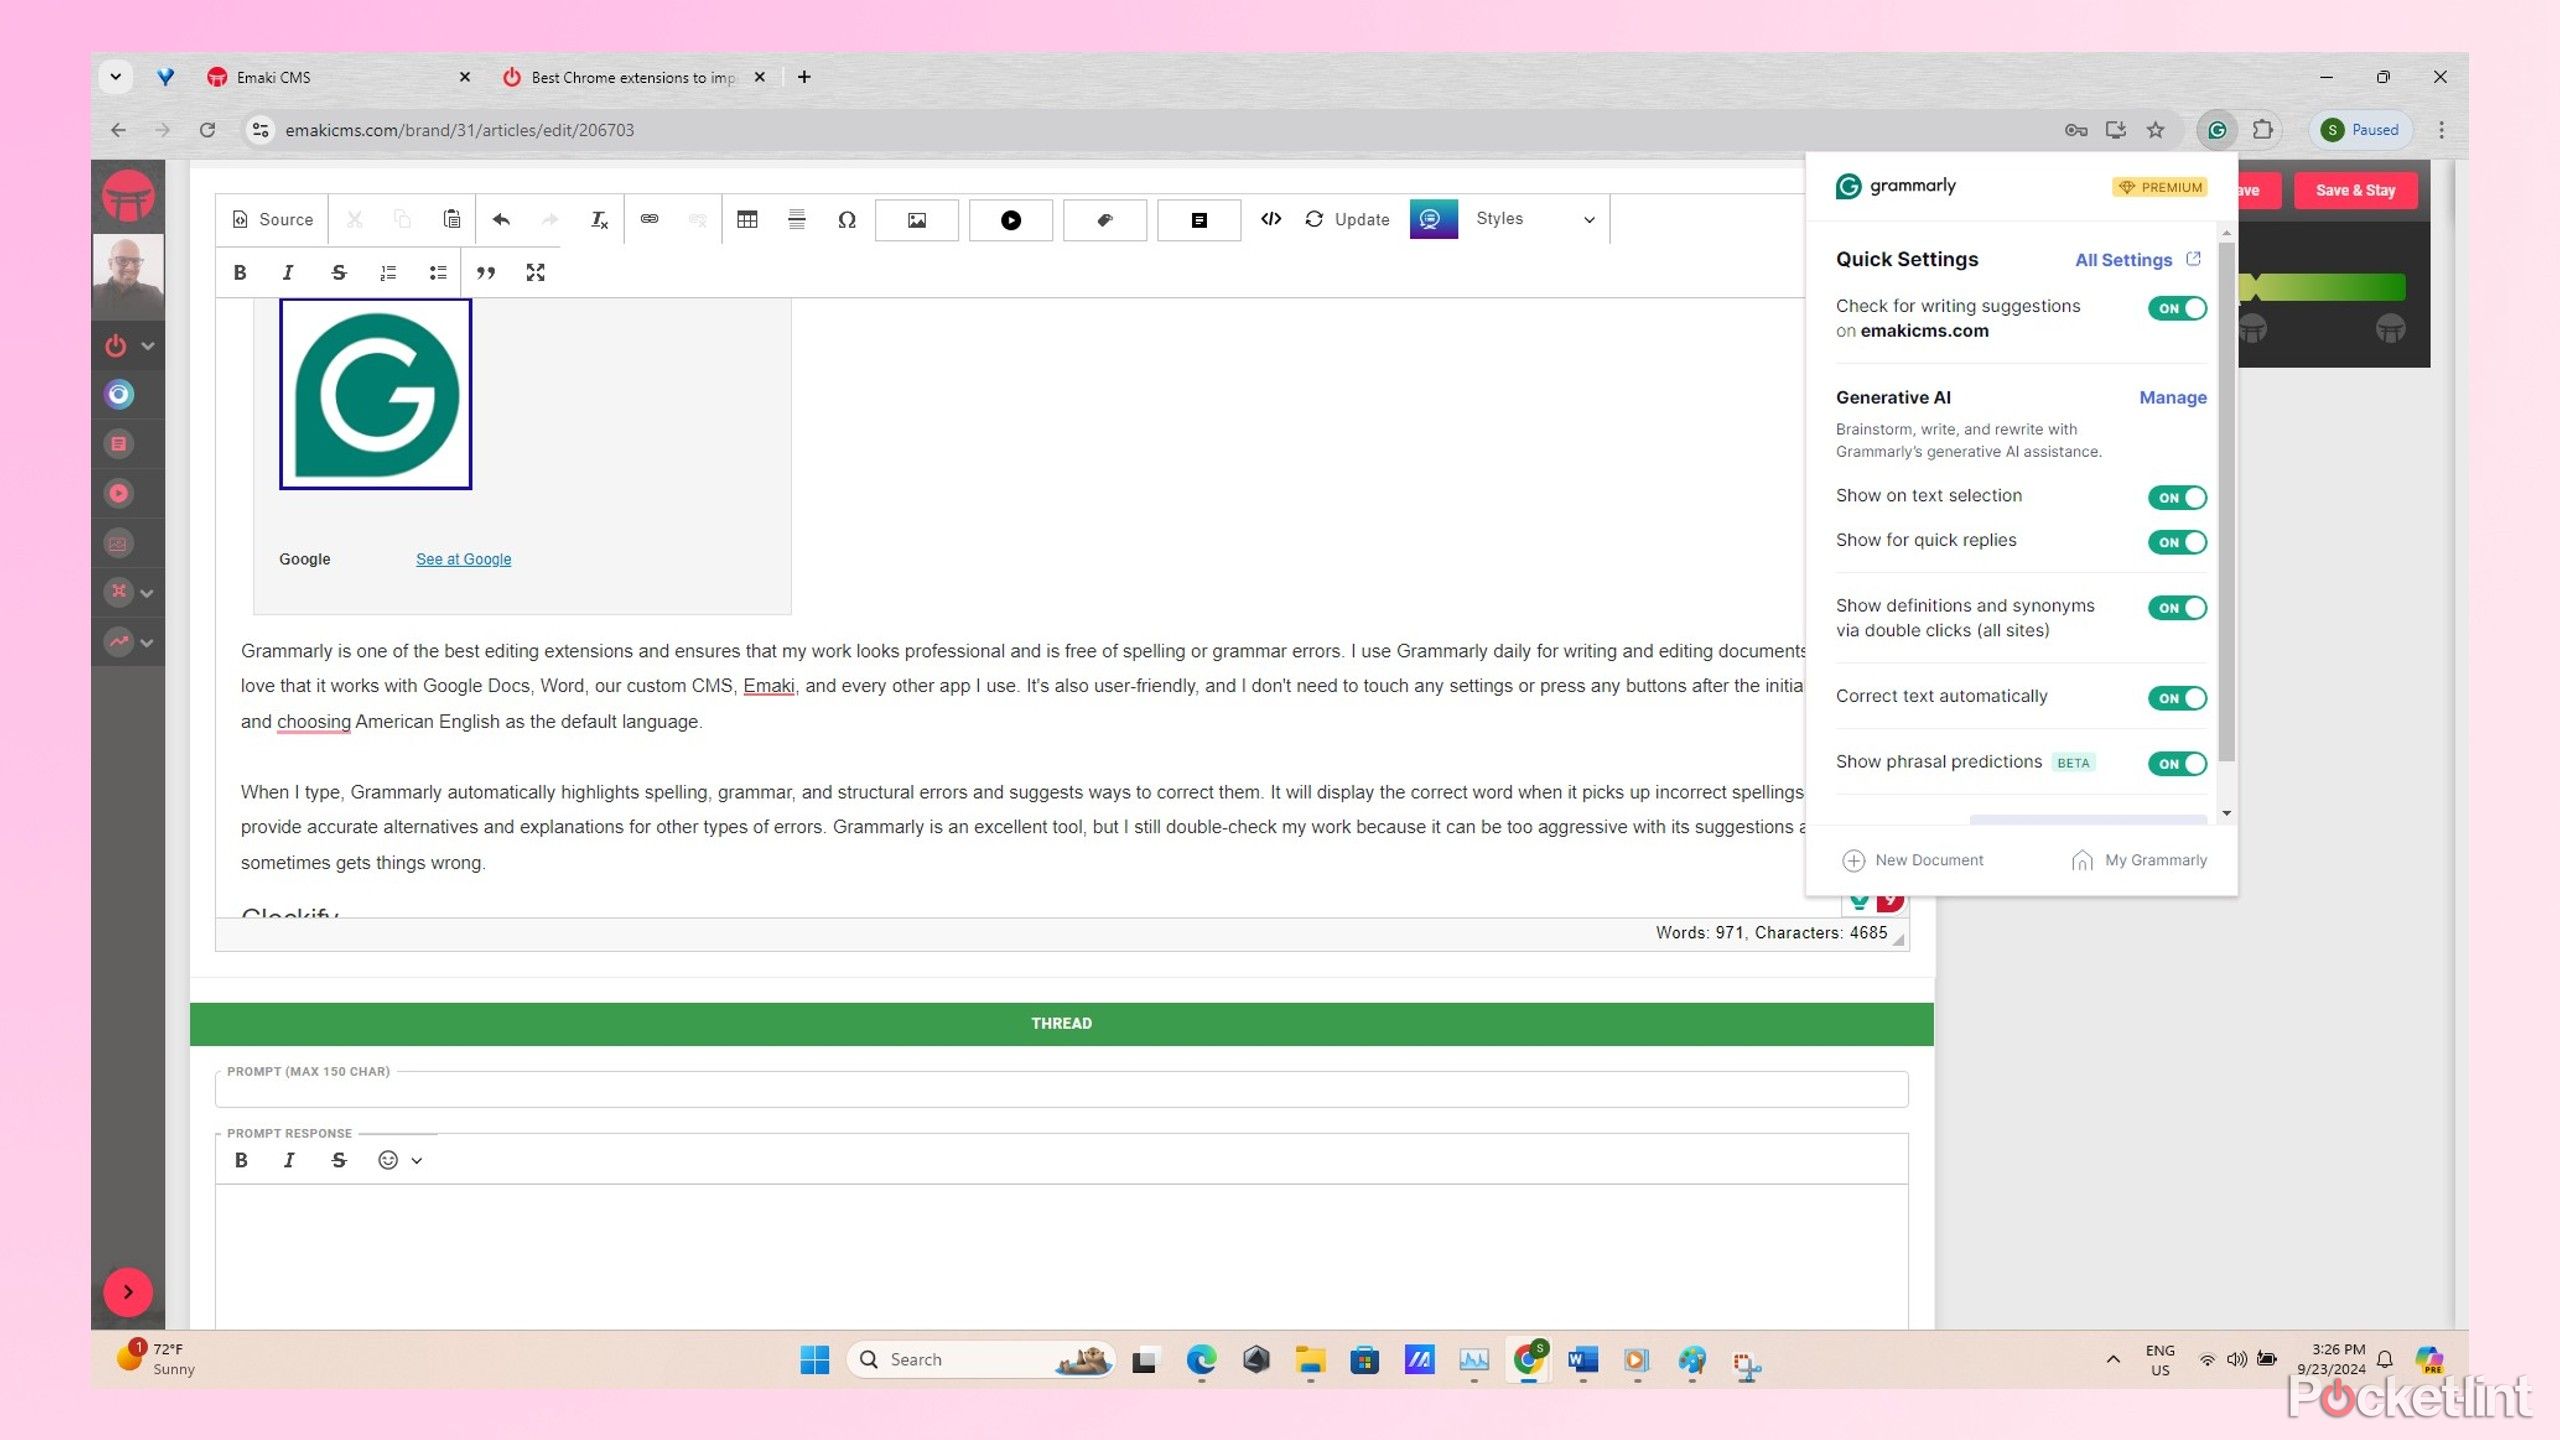This screenshot has width=2560, height=1440.
Task: Maximize the editor with the expand icon
Action: tap(535, 272)
